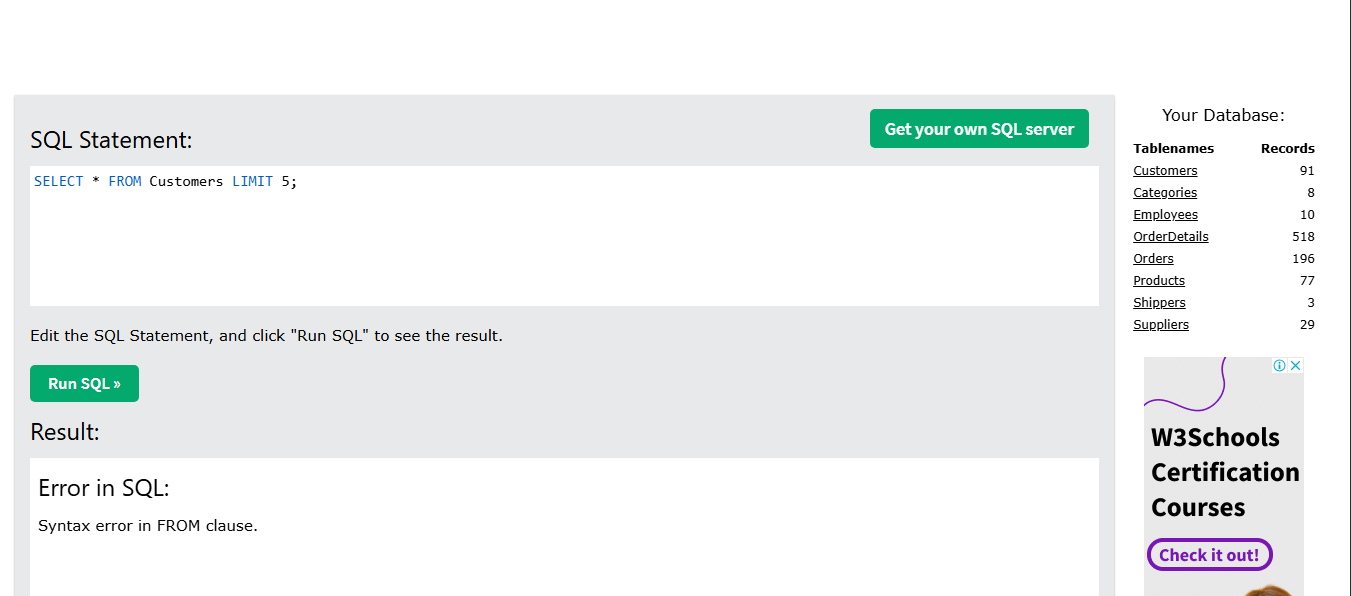Viewport: 1351px width, 596px height.
Task: Click the Syntax error in FROM clause message
Action: 148,526
